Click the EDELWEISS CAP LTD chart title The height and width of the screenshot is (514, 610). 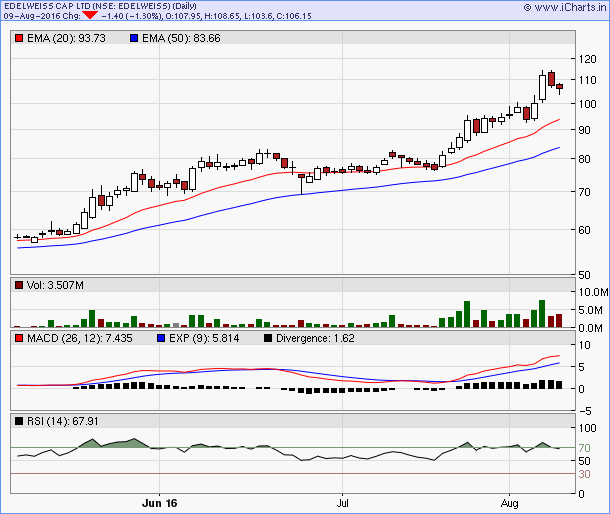(x=100, y=6)
